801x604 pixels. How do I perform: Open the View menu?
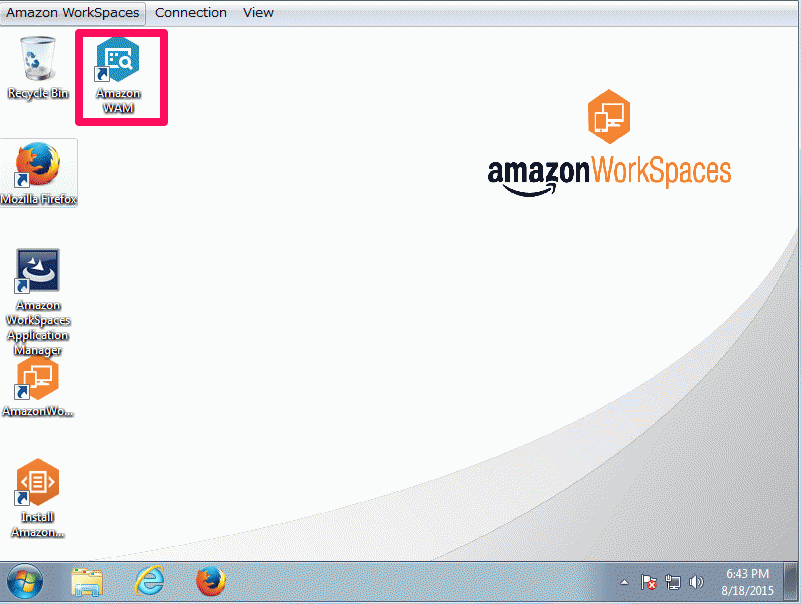258,13
